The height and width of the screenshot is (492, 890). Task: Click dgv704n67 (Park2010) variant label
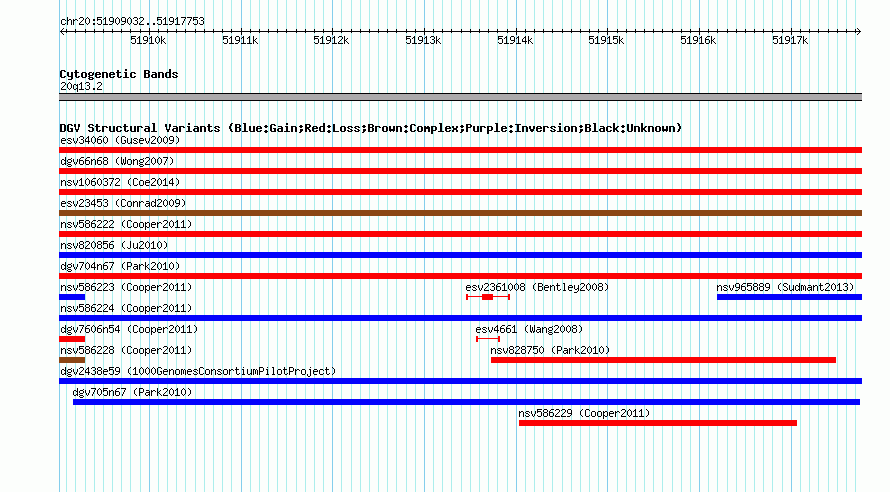120,266
